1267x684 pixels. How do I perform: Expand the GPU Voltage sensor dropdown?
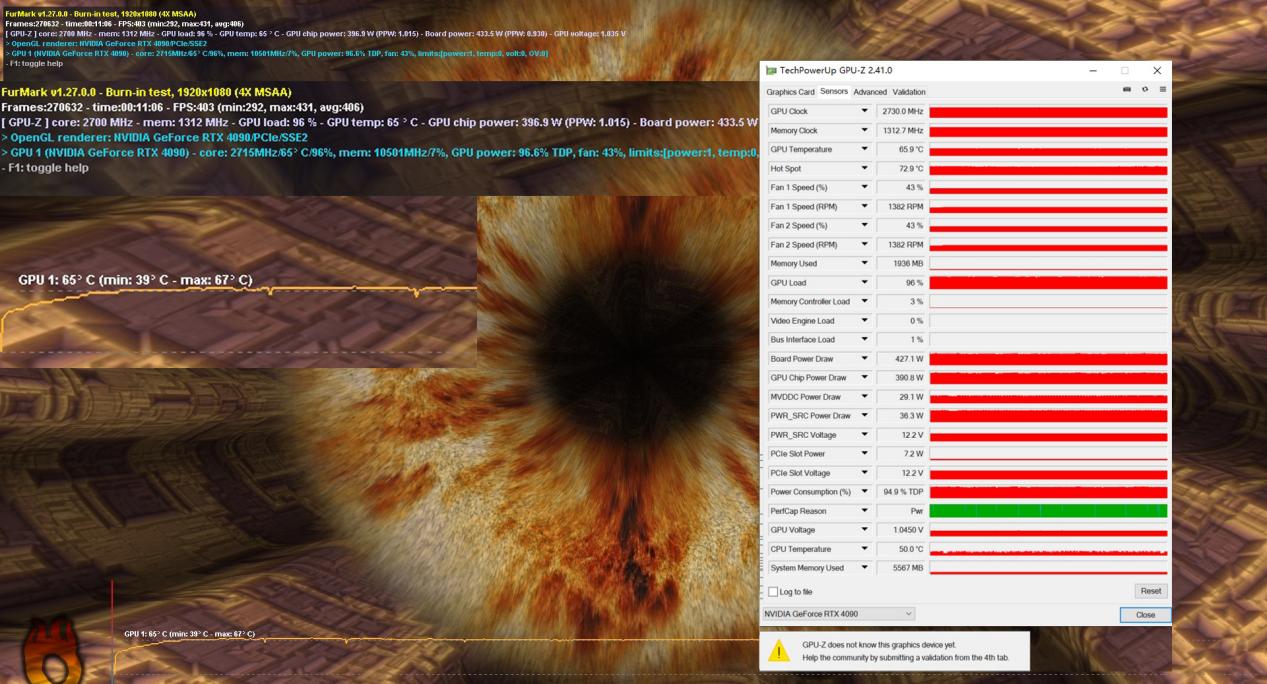[865, 530]
